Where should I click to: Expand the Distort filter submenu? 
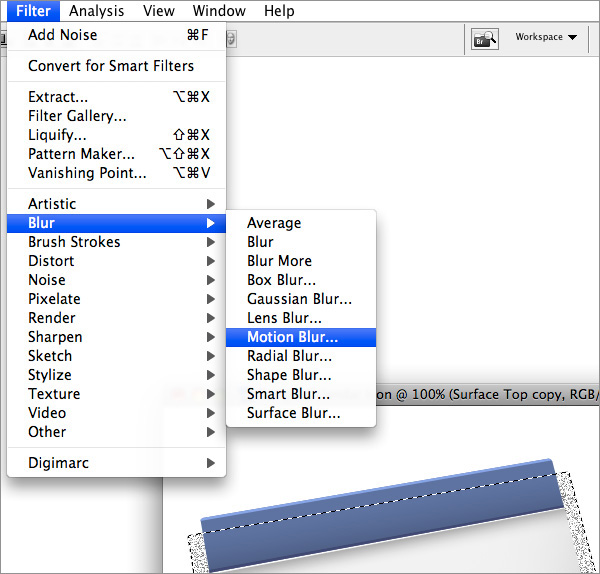tap(116, 261)
